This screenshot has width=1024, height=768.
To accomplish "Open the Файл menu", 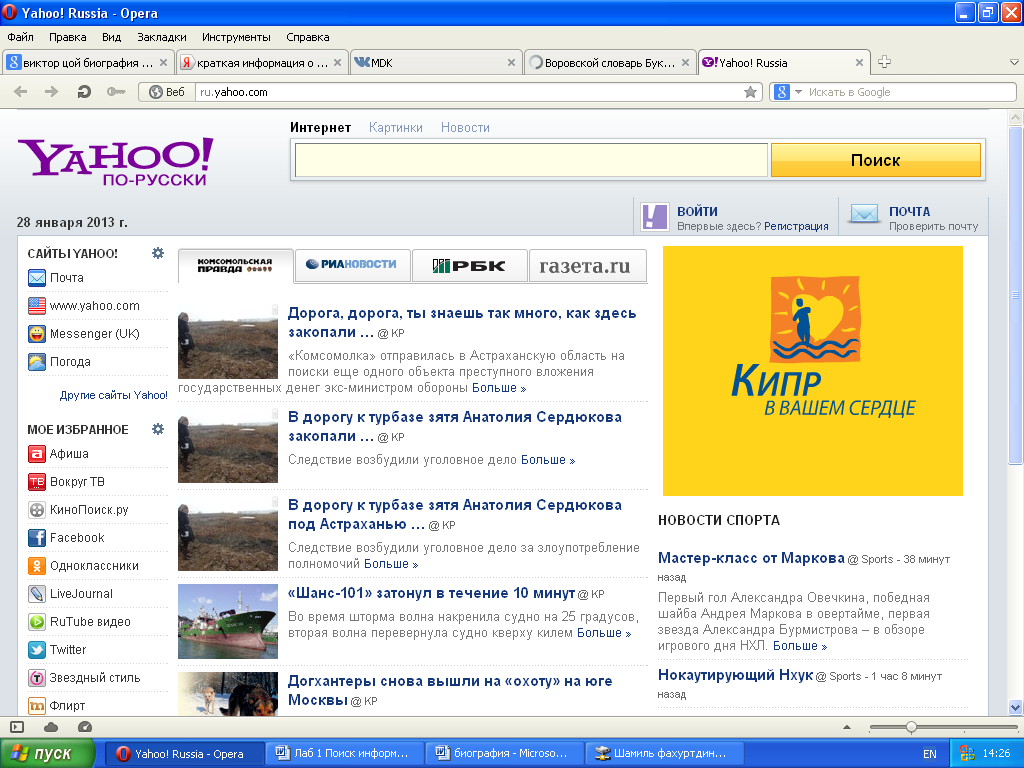I will [x=20, y=37].
